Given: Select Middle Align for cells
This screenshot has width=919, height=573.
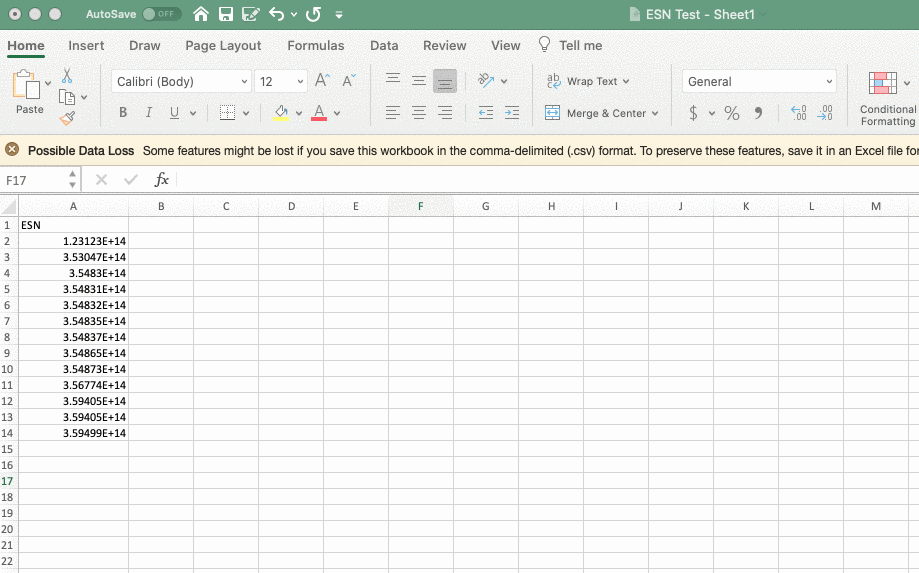Looking at the screenshot, I should coord(418,81).
